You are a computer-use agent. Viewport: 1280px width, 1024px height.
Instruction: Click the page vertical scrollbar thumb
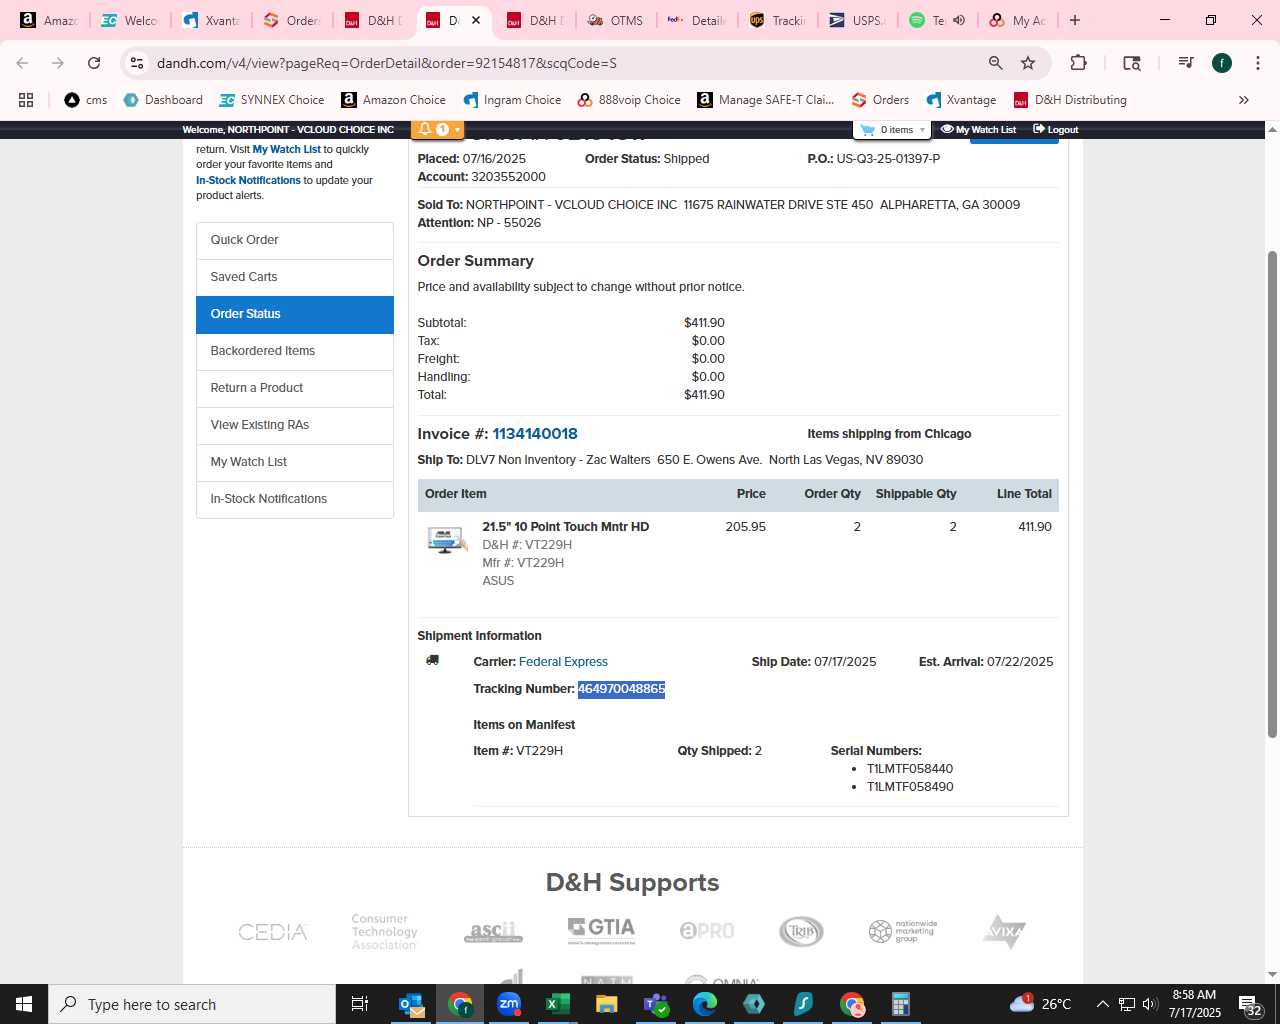[x=1272, y=494]
